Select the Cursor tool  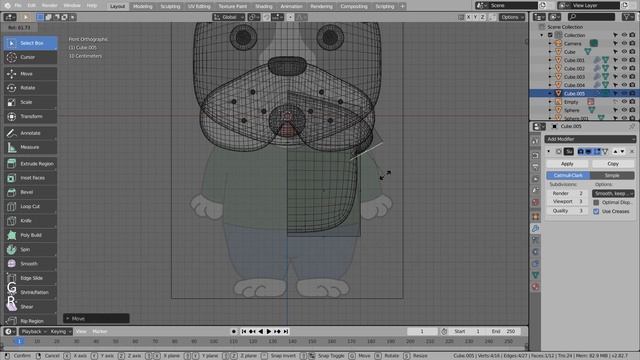pyautogui.click(x=30, y=57)
